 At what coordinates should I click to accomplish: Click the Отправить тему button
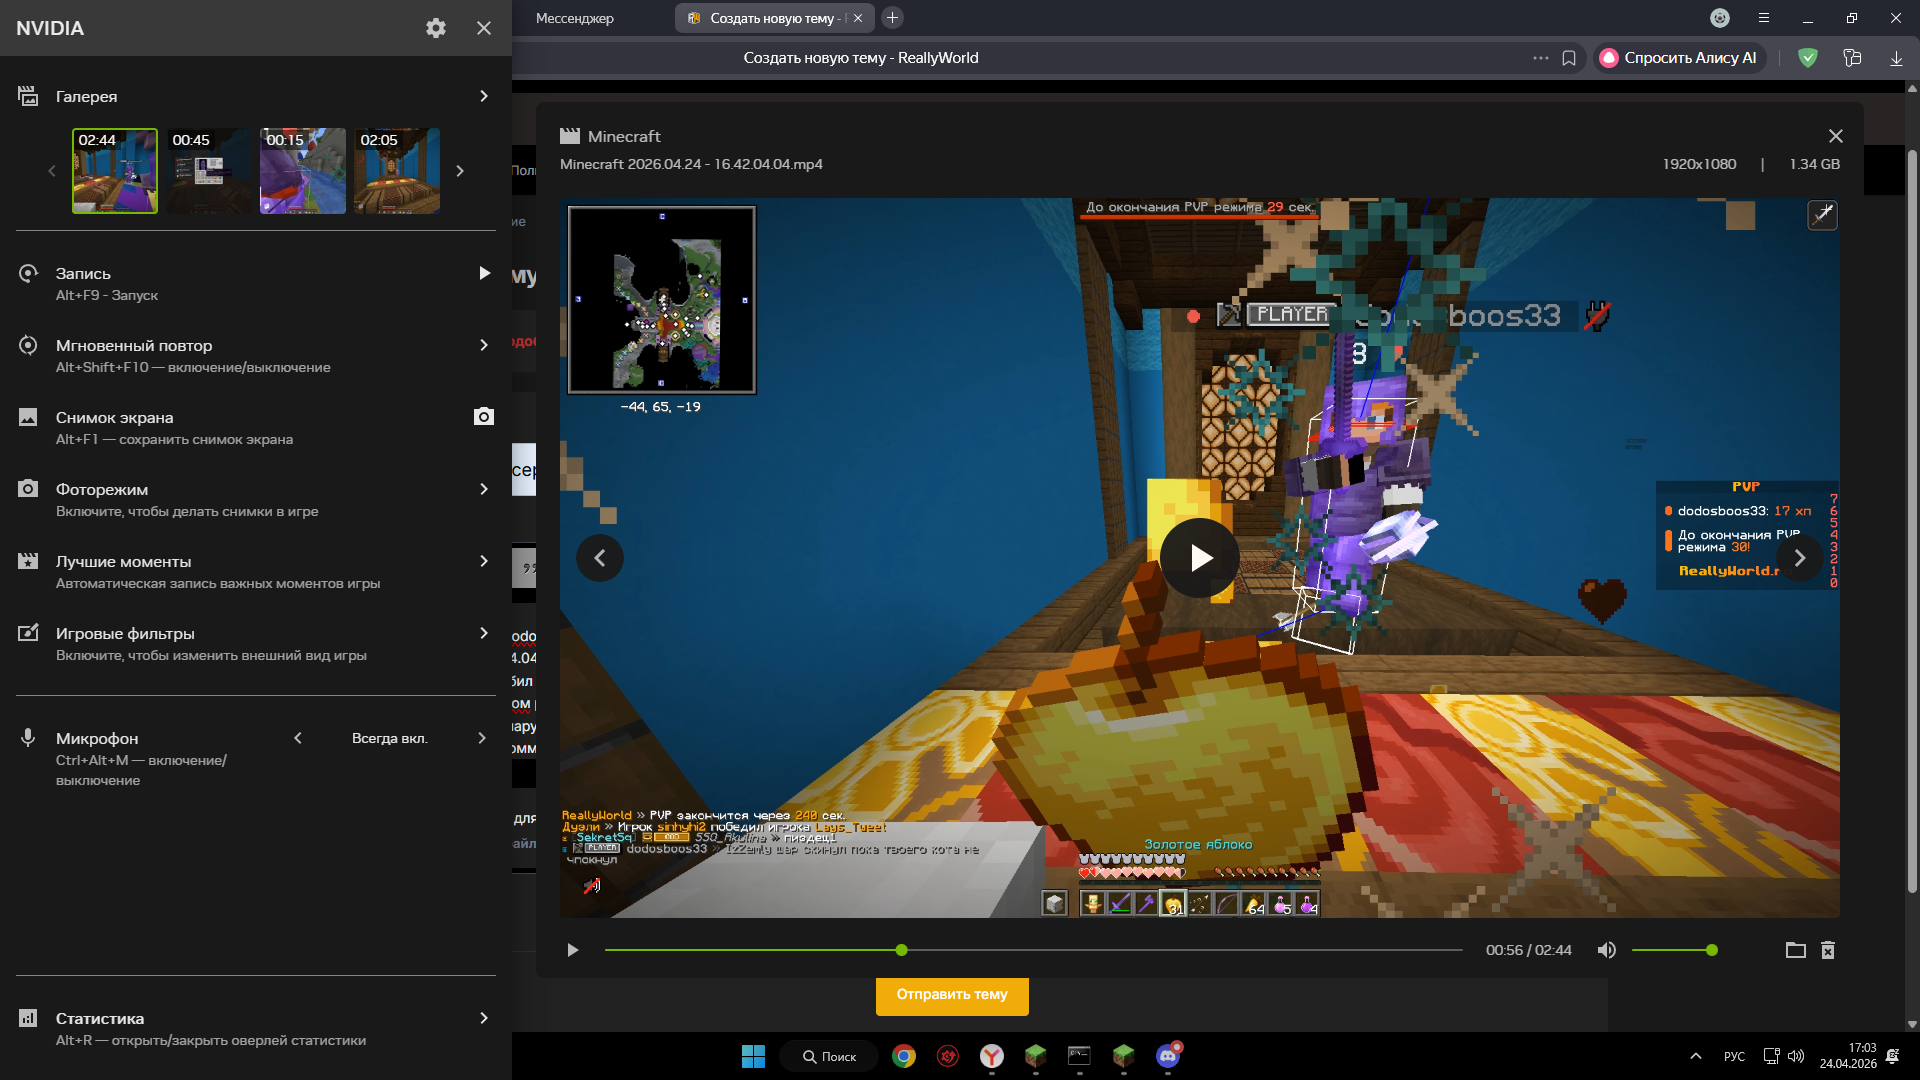[952, 994]
